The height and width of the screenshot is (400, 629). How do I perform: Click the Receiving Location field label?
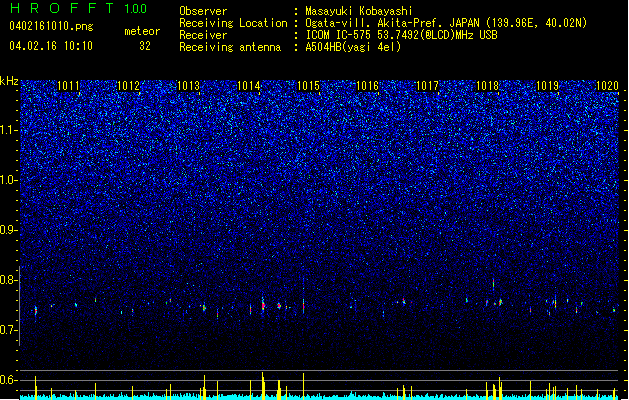[233, 23]
